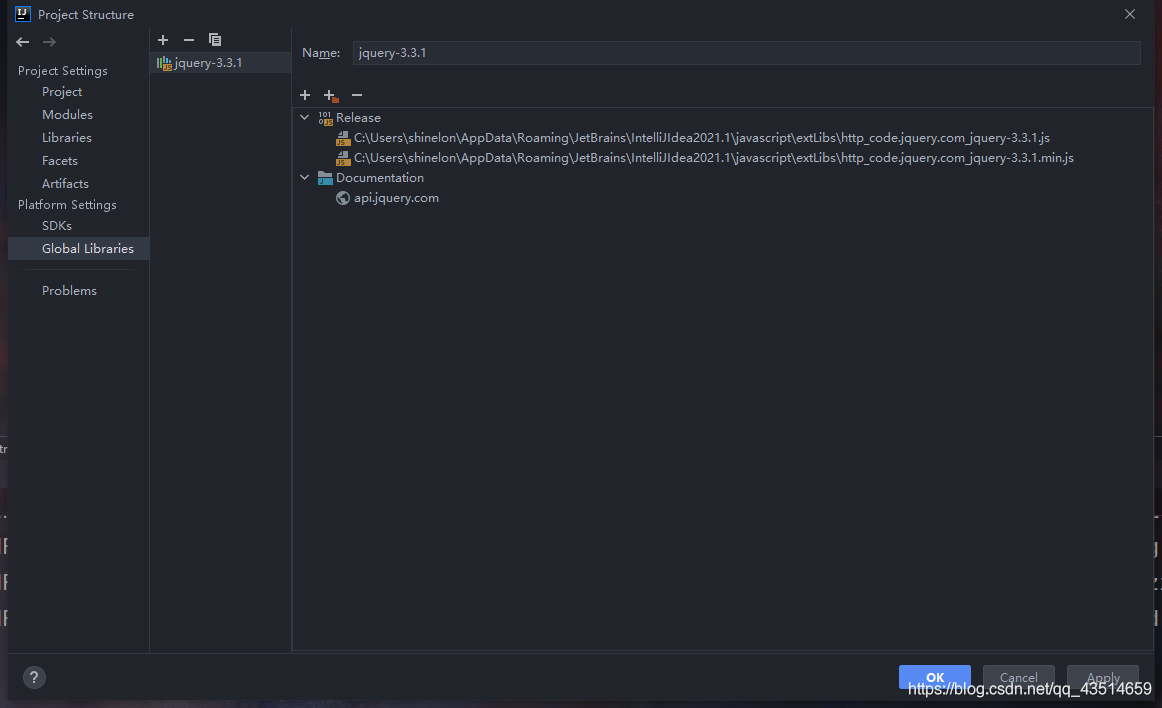The height and width of the screenshot is (708, 1162).
Task: Copy the selected library
Action: [x=215, y=40]
